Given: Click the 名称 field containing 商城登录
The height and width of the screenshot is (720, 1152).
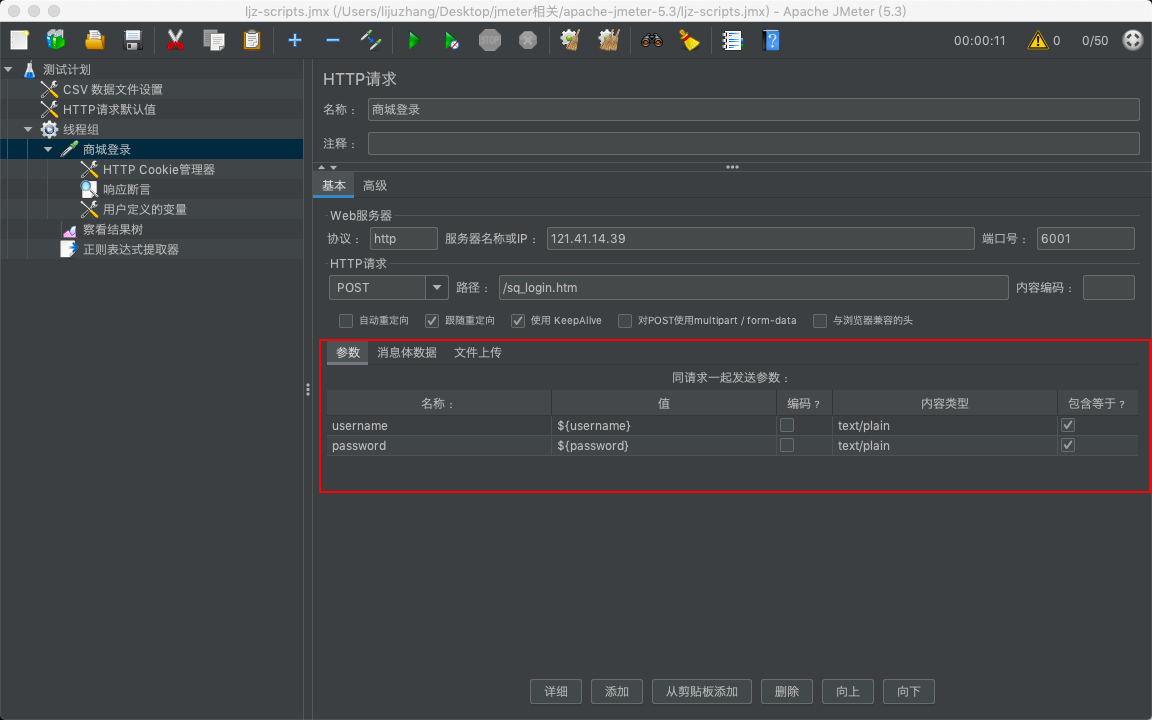Looking at the screenshot, I should point(754,109).
